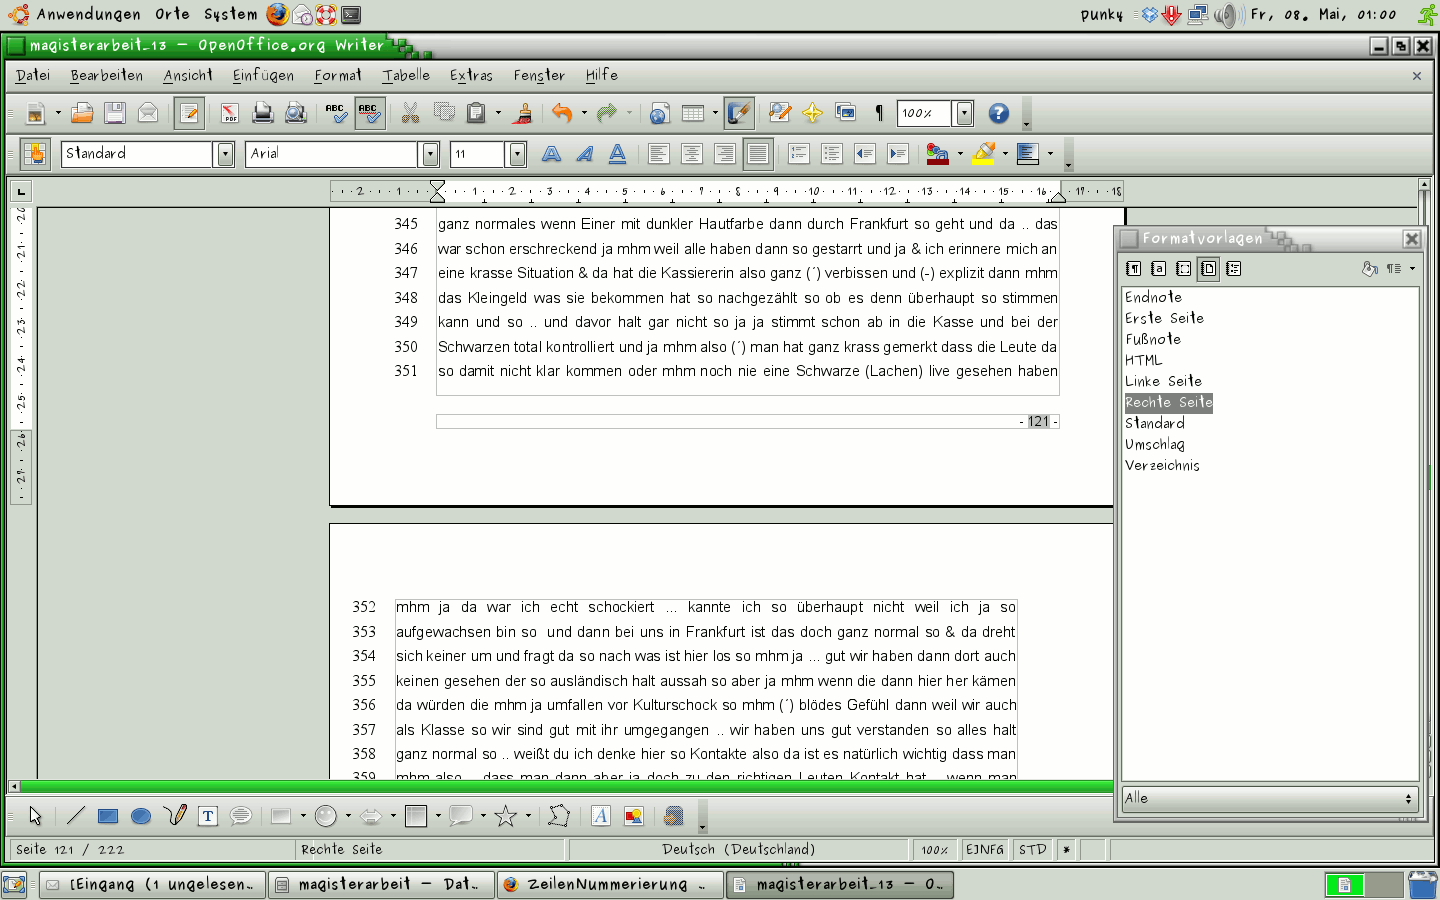The image size is (1440, 900).
Task: Open the Navigator star icon
Action: click(x=812, y=114)
